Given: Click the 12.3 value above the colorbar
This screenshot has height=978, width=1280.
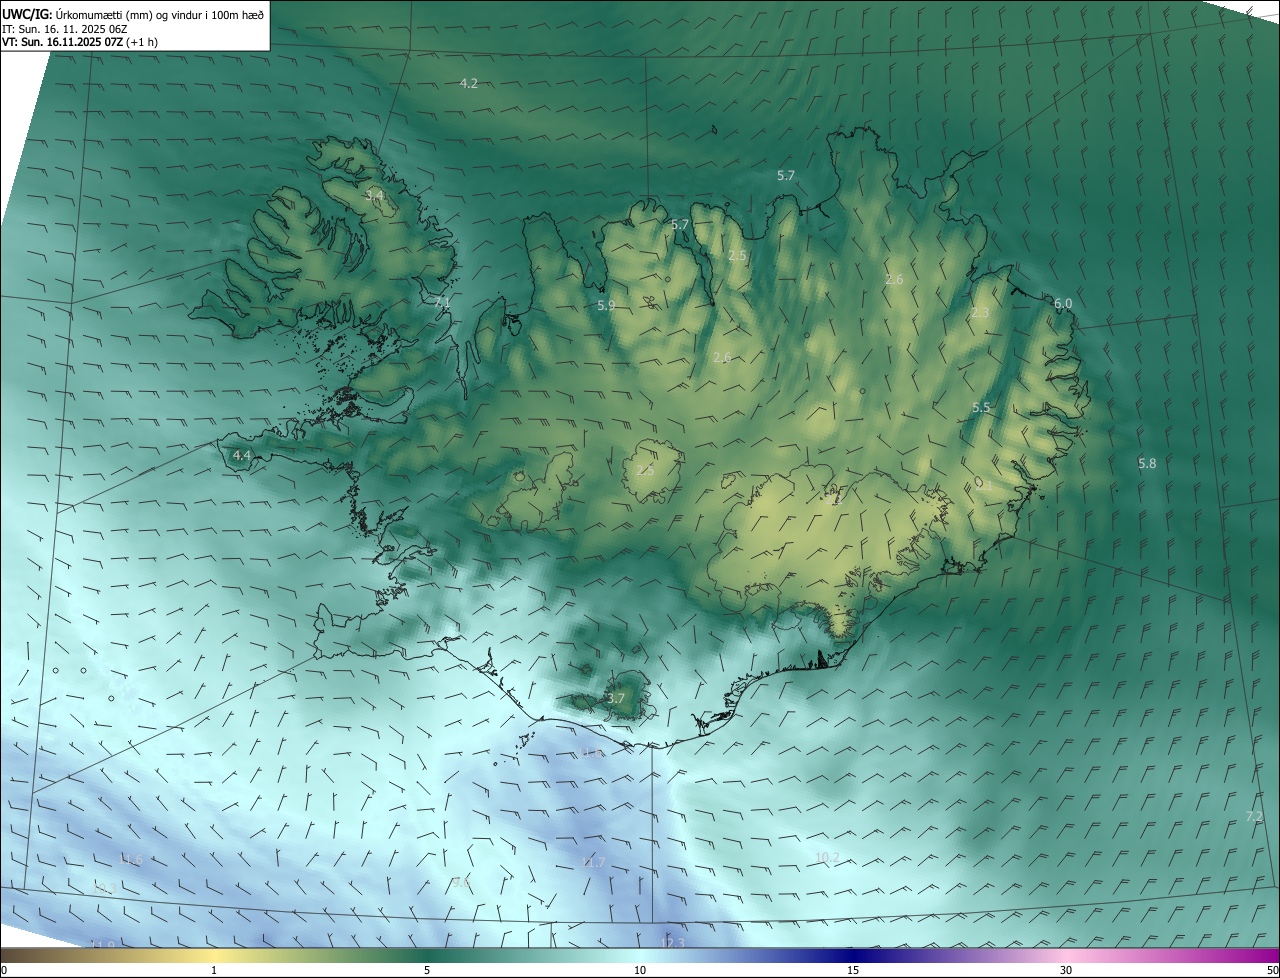Looking at the screenshot, I should [673, 942].
